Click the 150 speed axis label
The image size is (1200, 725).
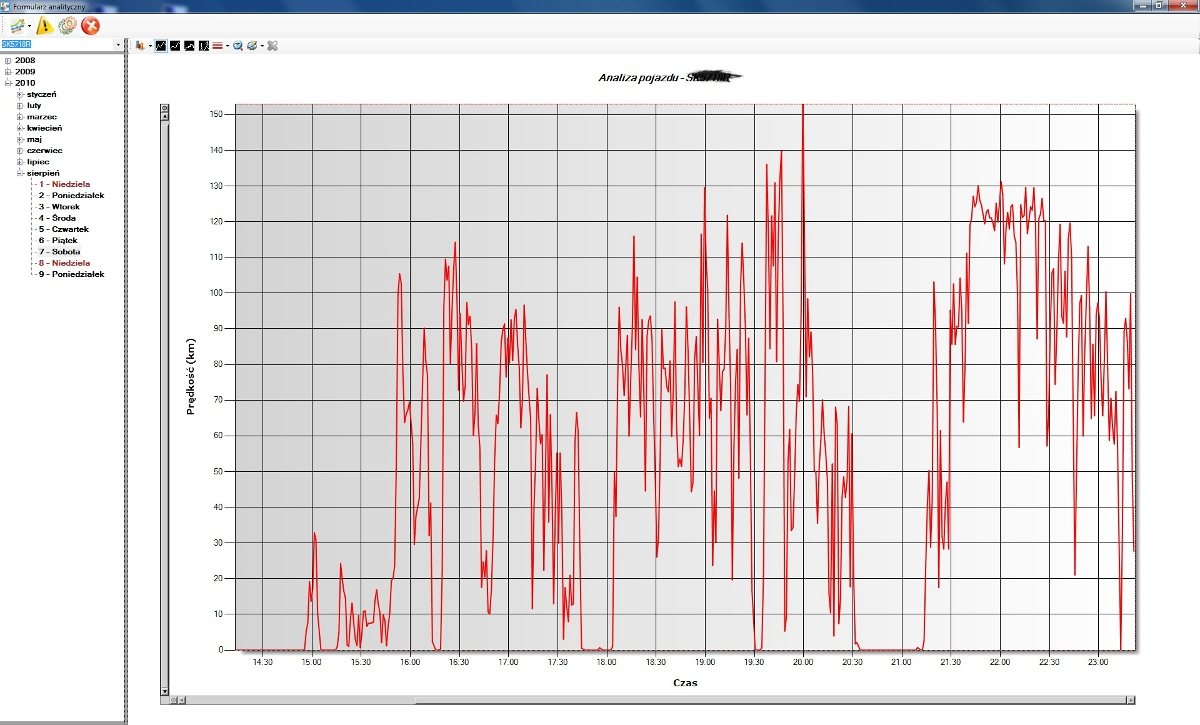[216, 114]
